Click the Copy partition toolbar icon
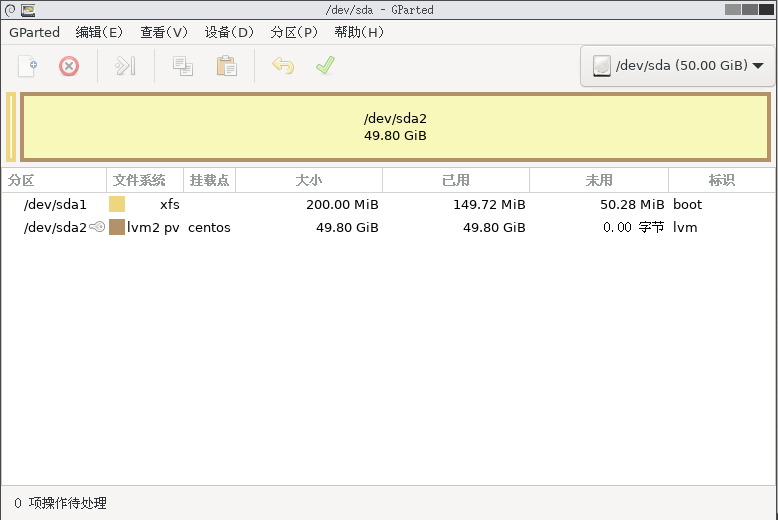The image size is (778, 520). click(x=183, y=66)
